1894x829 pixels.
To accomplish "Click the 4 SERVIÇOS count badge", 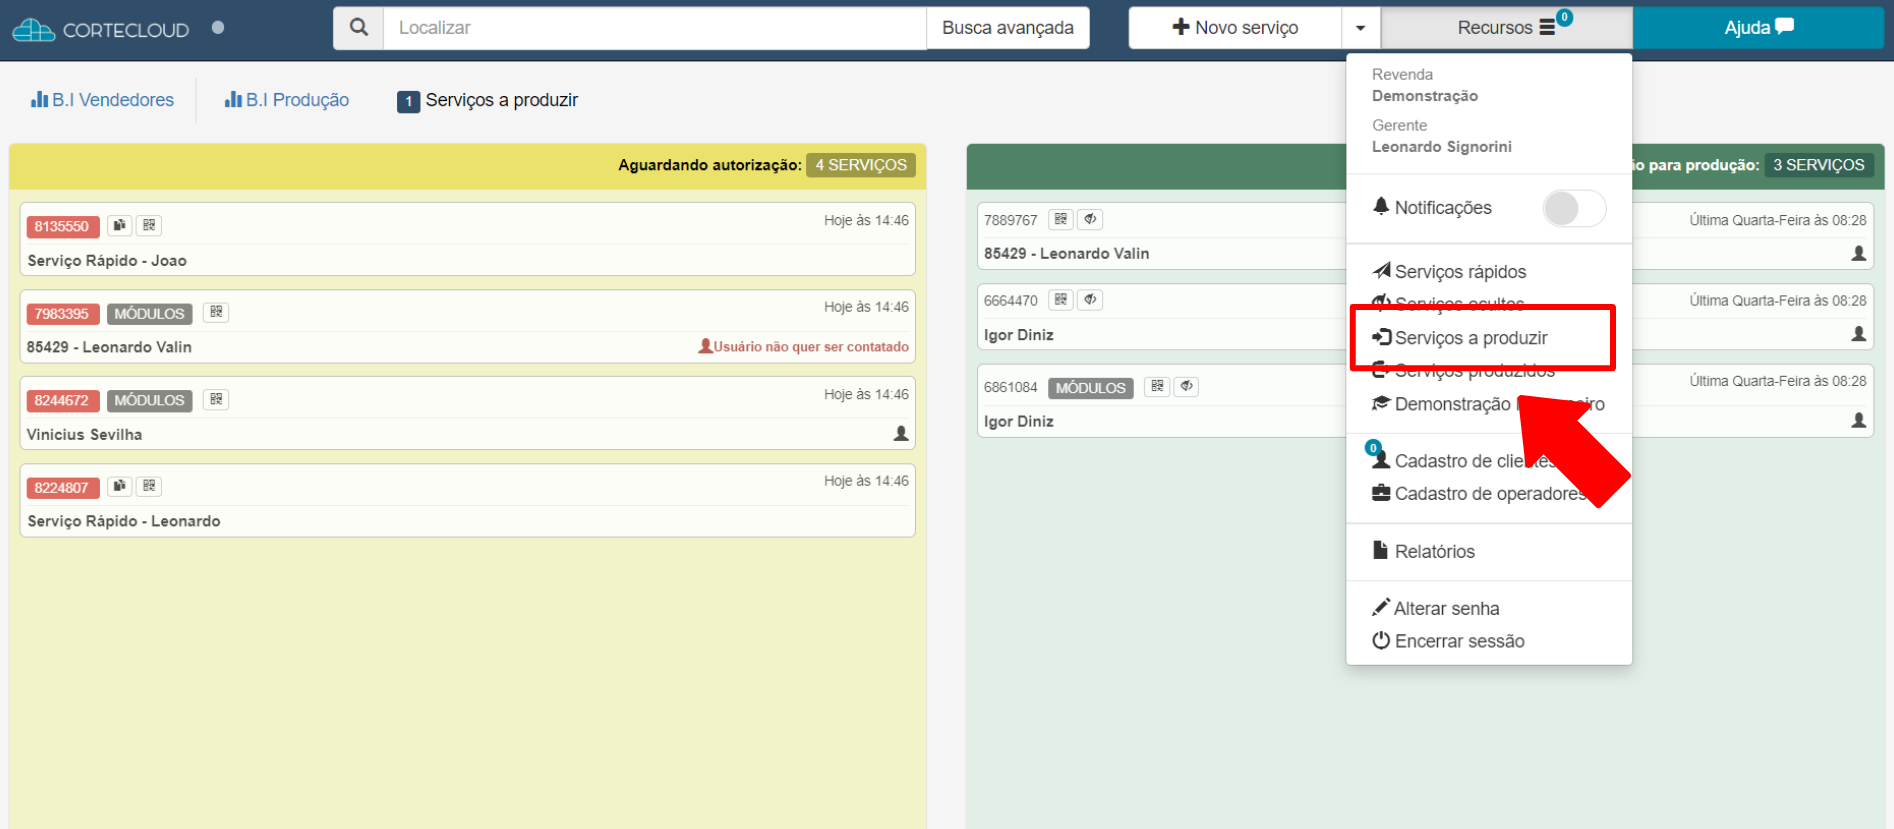I will pos(861,165).
